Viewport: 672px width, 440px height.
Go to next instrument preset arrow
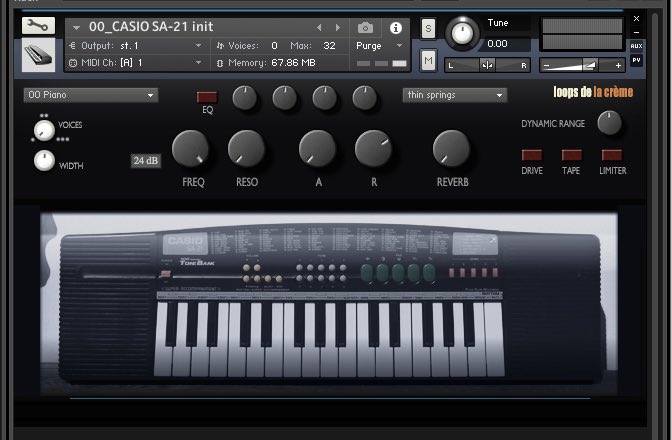pyautogui.click(x=338, y=27)
